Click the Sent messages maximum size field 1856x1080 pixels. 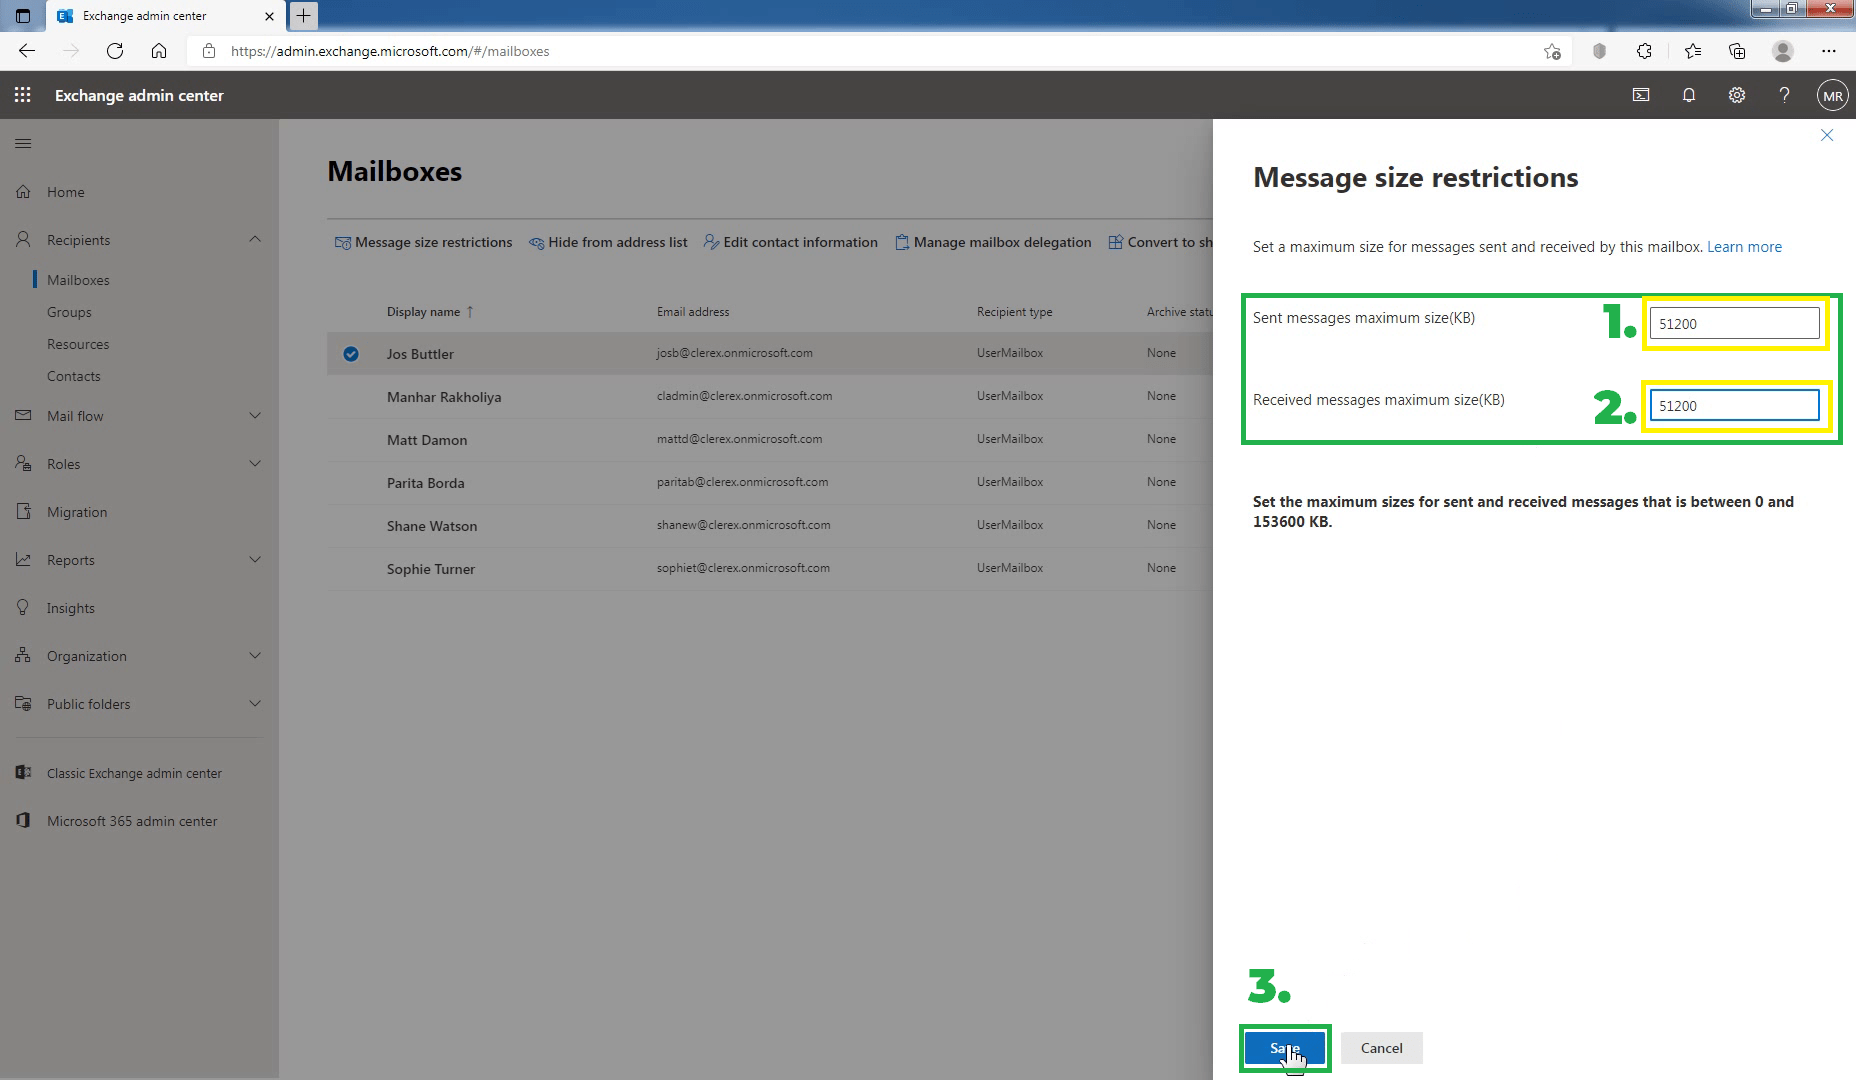1734,322
